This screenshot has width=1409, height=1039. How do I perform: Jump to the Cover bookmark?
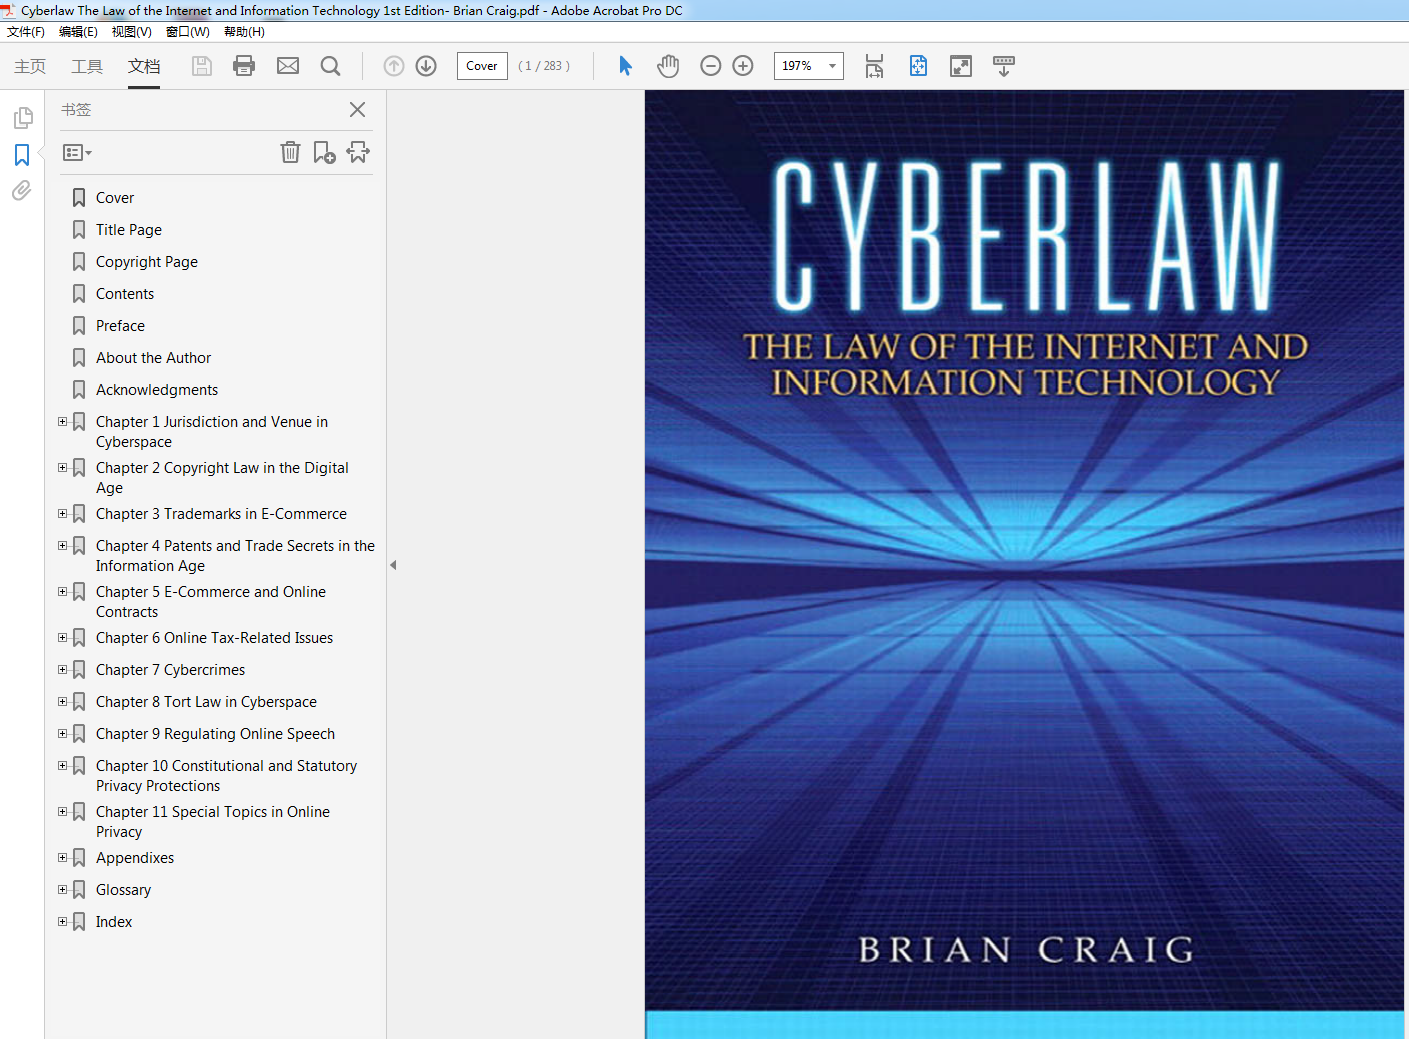[115, 198]
